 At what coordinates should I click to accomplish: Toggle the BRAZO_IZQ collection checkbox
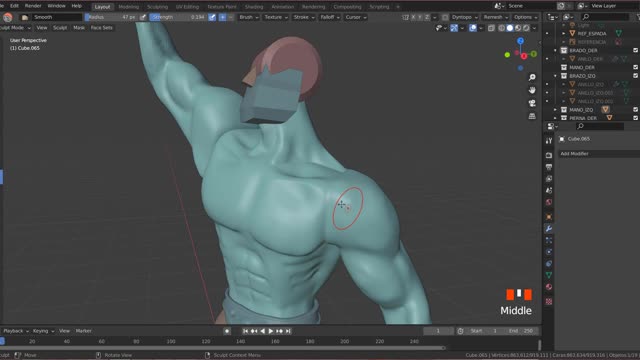coord(636,76)
